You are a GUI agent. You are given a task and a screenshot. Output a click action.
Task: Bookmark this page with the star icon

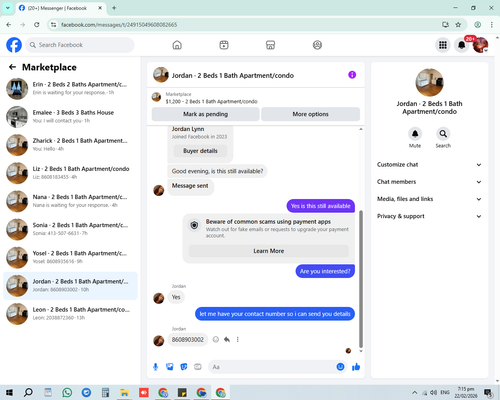coord(458,25)
